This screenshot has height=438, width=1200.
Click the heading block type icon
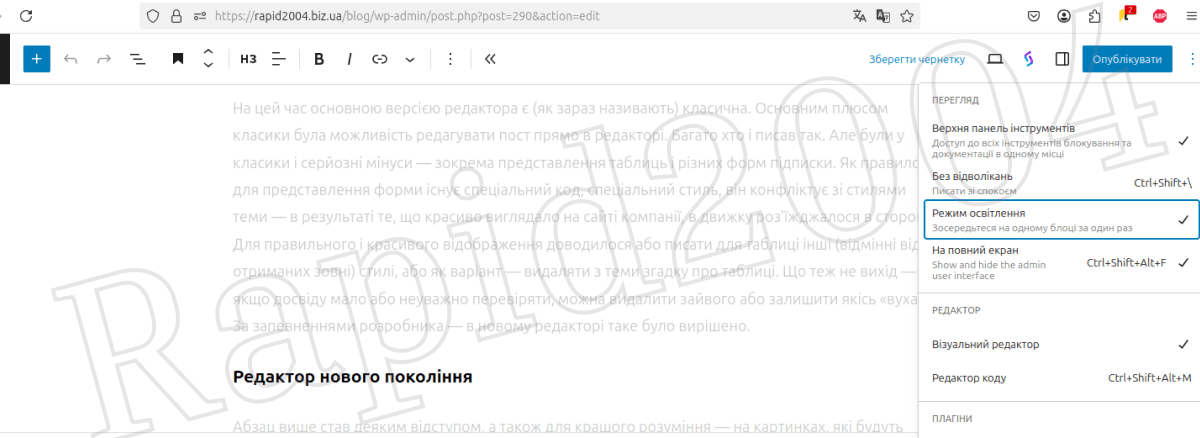point(177,59)
